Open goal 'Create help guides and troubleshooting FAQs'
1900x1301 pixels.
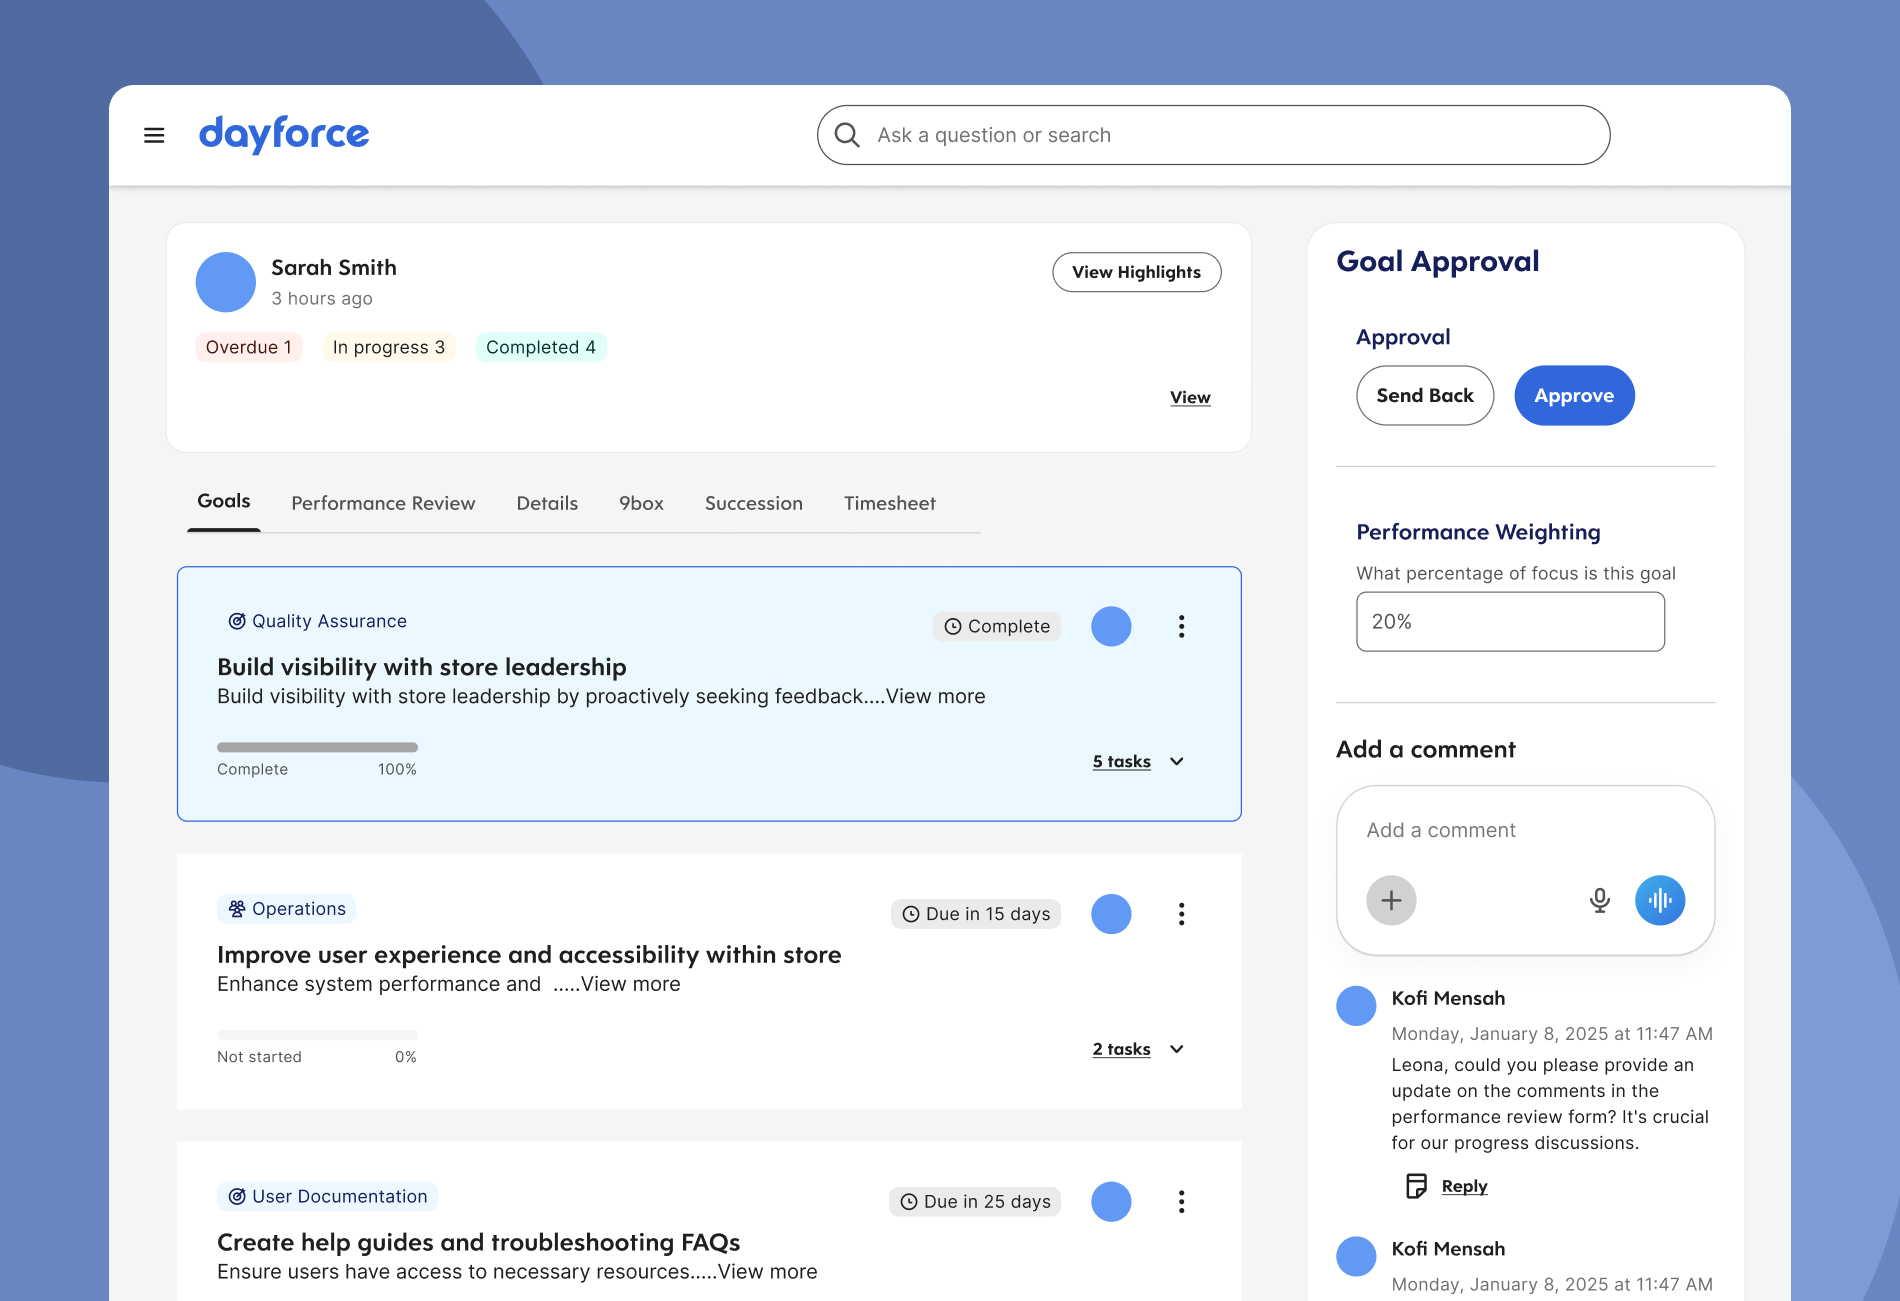pyautogui.click(x=479, y=1242)
